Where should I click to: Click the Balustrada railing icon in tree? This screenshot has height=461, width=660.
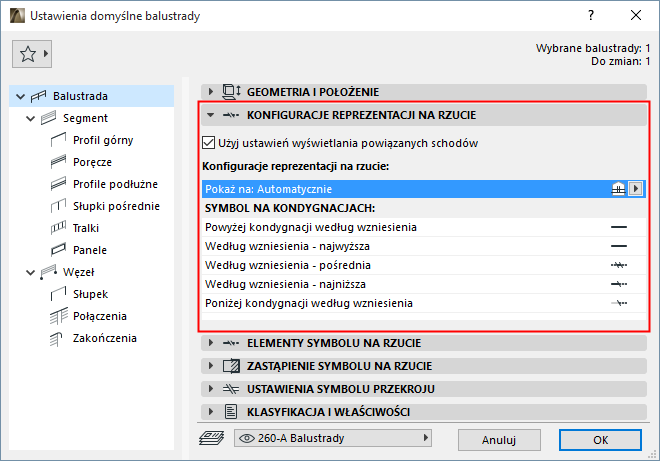click(x=38, y=96)
